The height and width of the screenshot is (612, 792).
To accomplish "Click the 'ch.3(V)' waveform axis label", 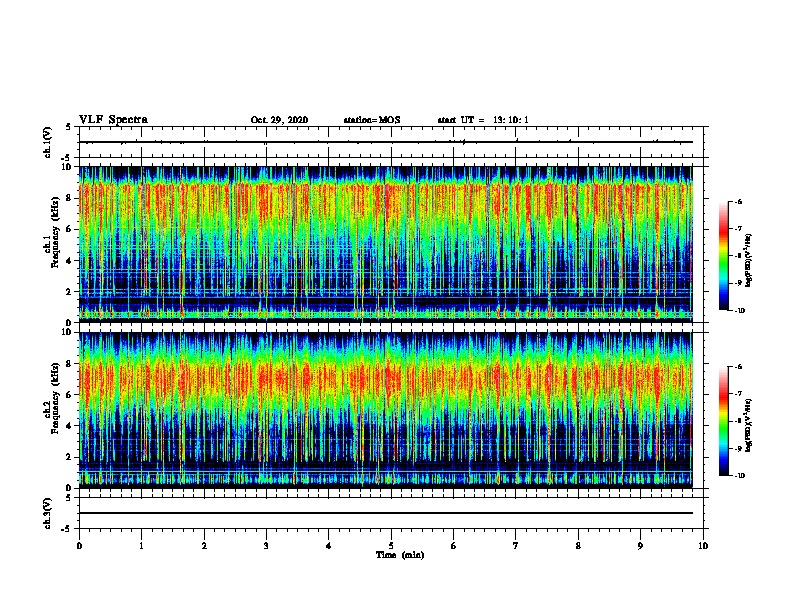I will [x=48, y=513].
